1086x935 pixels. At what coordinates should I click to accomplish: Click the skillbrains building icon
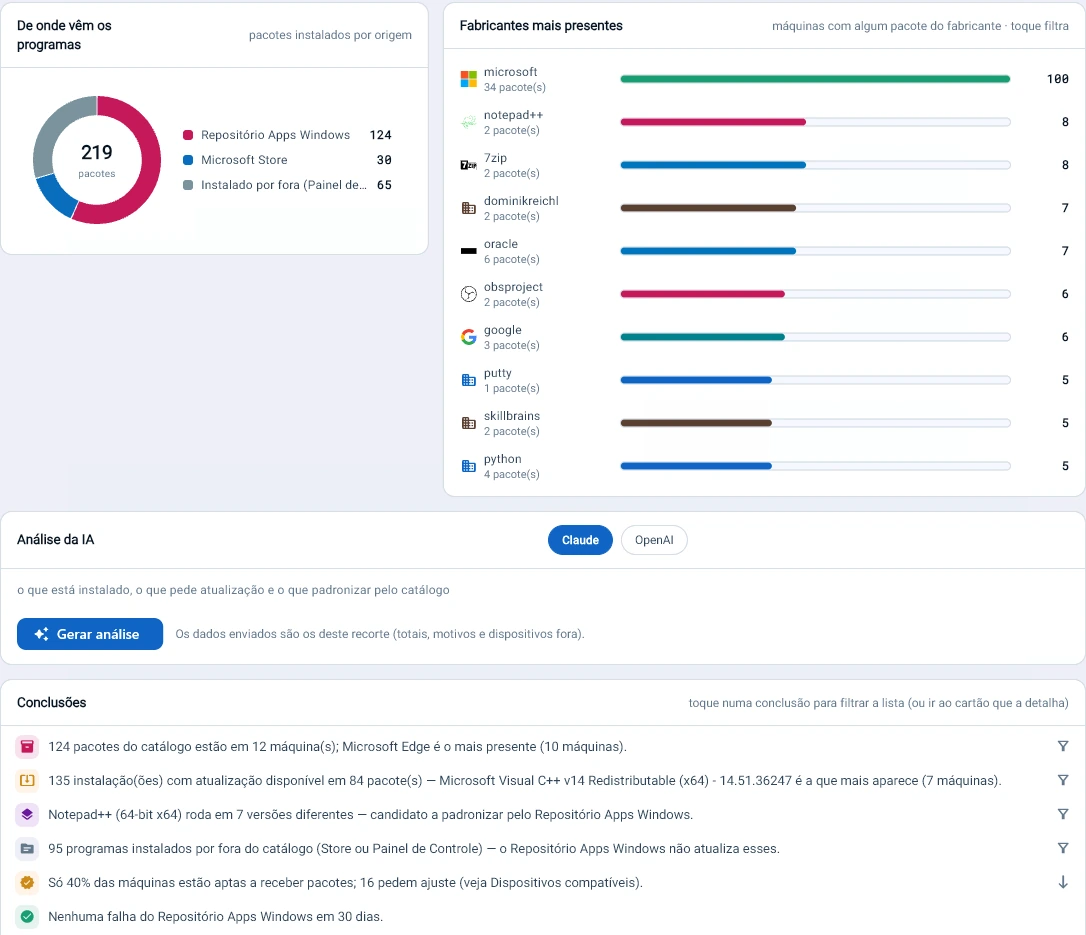point(468,422)
